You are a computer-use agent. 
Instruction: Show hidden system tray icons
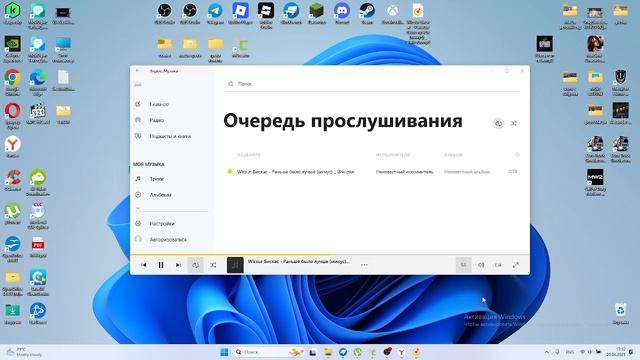pyautogui.click(x=547, y=352)
